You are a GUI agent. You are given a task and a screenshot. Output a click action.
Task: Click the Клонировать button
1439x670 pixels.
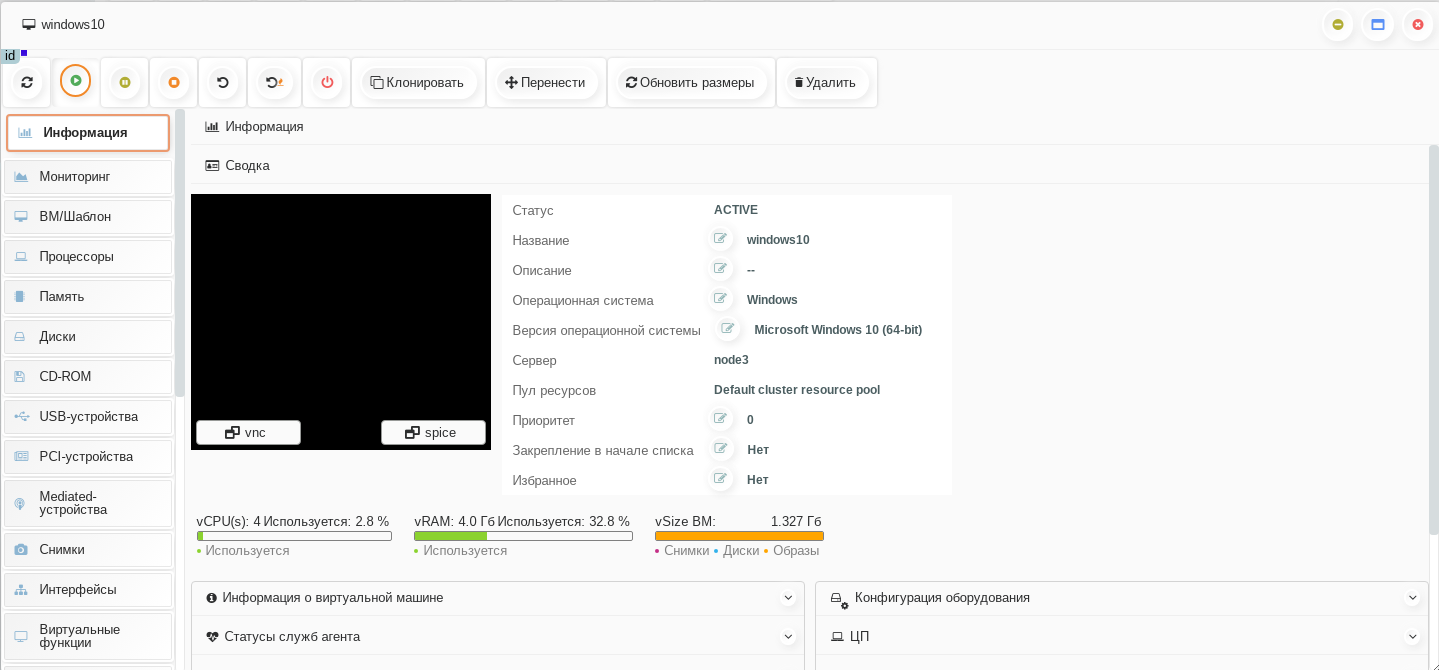point(417,82)
